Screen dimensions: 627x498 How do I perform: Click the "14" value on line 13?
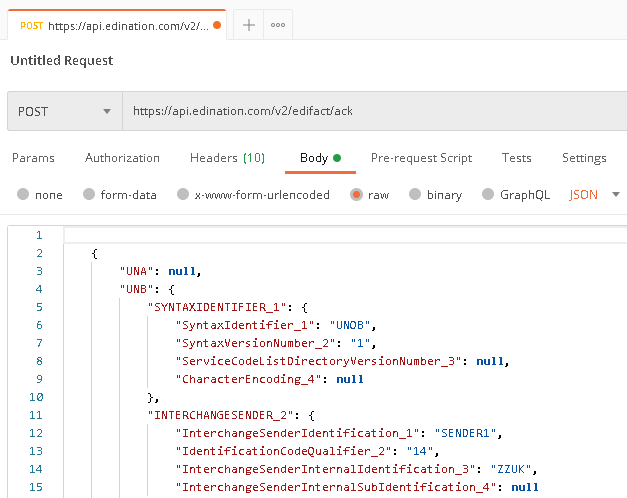(x=420, y=451)
